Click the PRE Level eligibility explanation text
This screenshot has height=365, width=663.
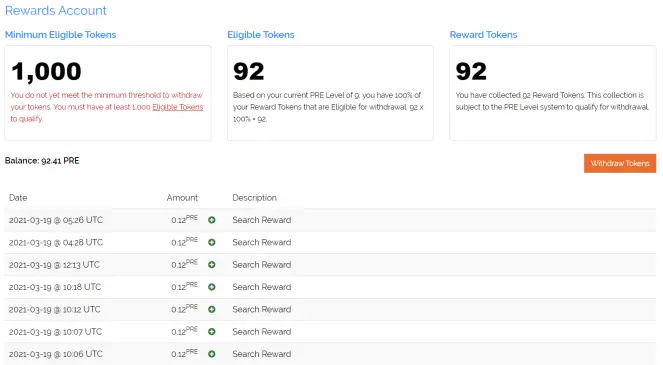pos(328,107)
